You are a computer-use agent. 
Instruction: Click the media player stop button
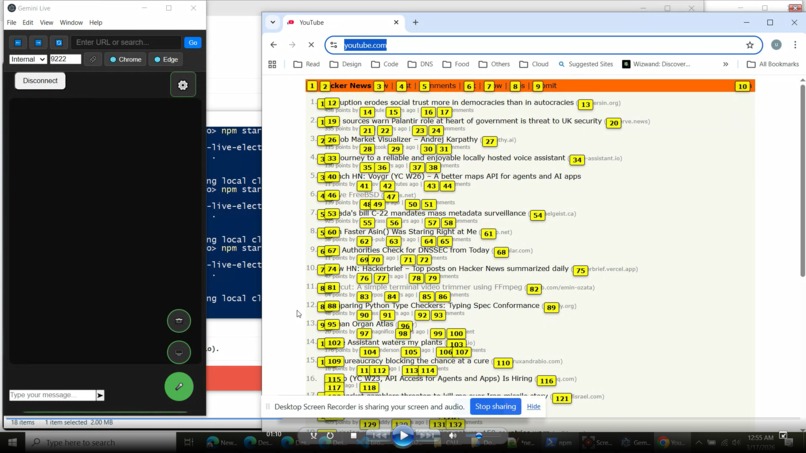click(x=353, y=436)
